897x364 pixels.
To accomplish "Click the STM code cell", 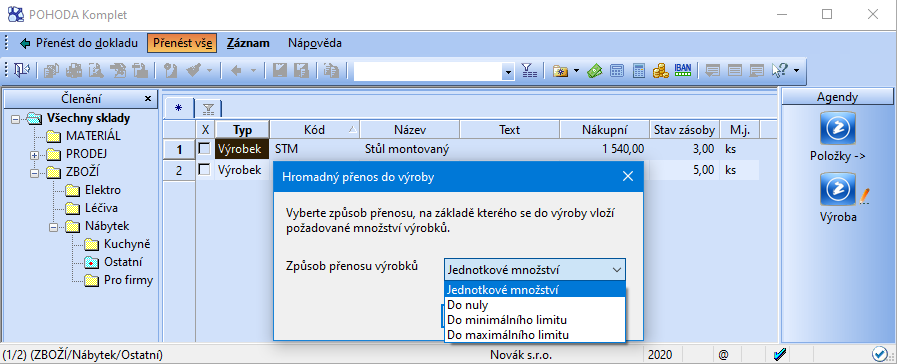I will pyautogui.click(x=315, y=149).
